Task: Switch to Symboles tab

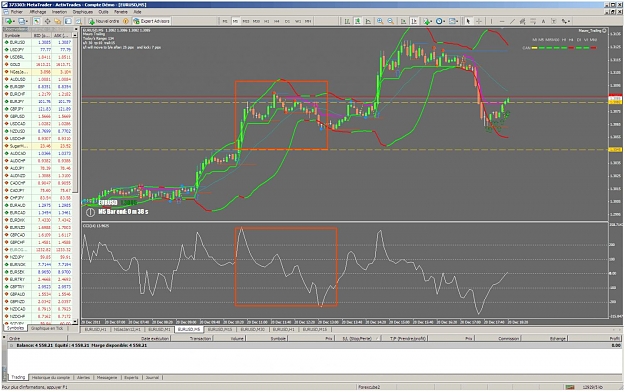Action: [x=16, y=328]
